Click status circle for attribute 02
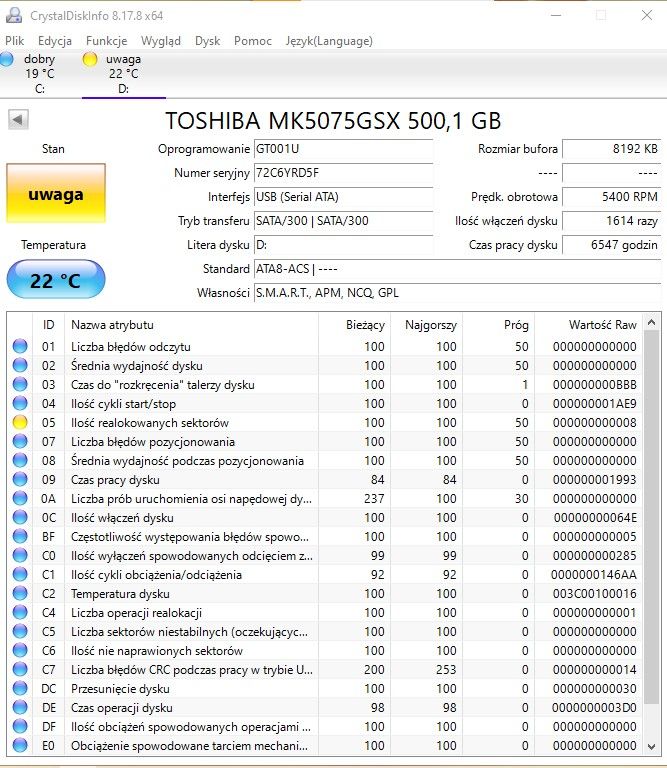The image size is (667, 768). click(20, 365)
